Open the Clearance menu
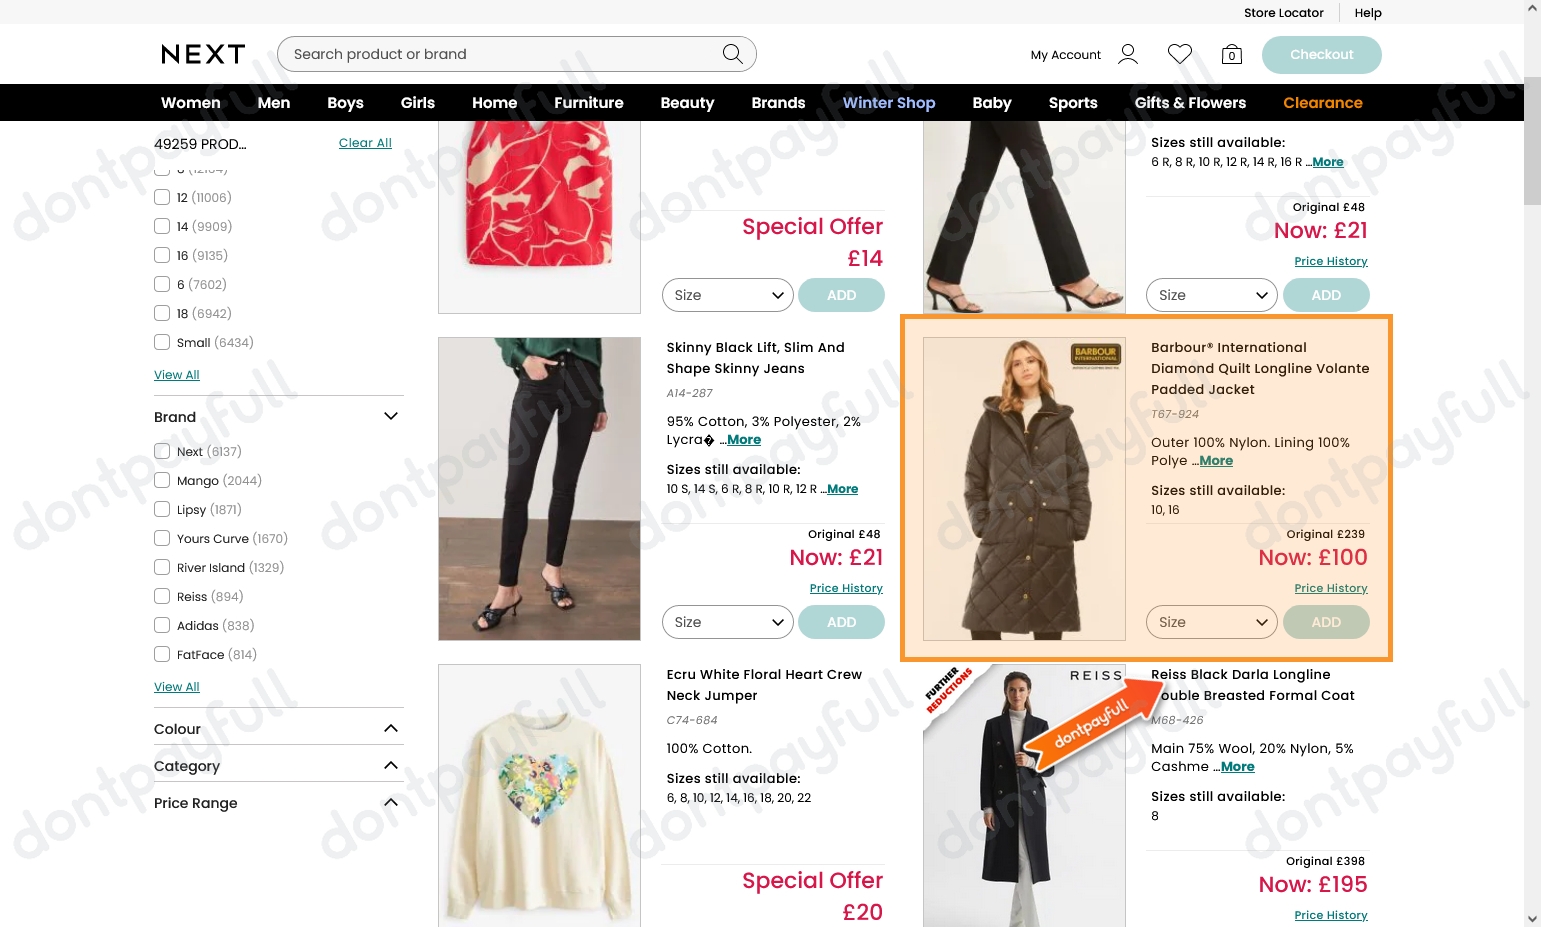 (x=1322, y=103)
